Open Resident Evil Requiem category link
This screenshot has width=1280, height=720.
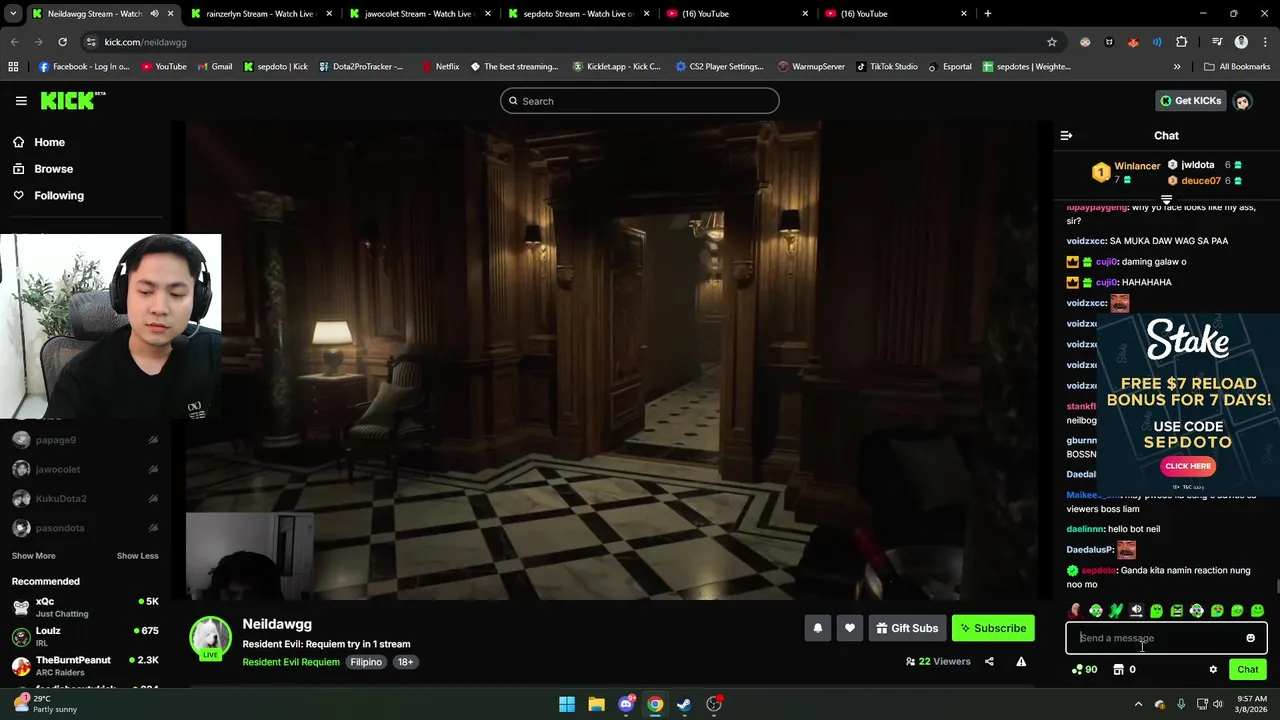tap(291, 662)
